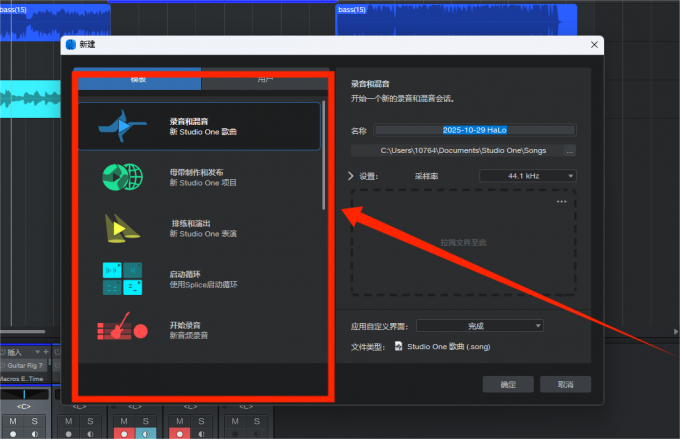Arm record on second mixer channel from left

pyautogui.click(x=69, y=434)
